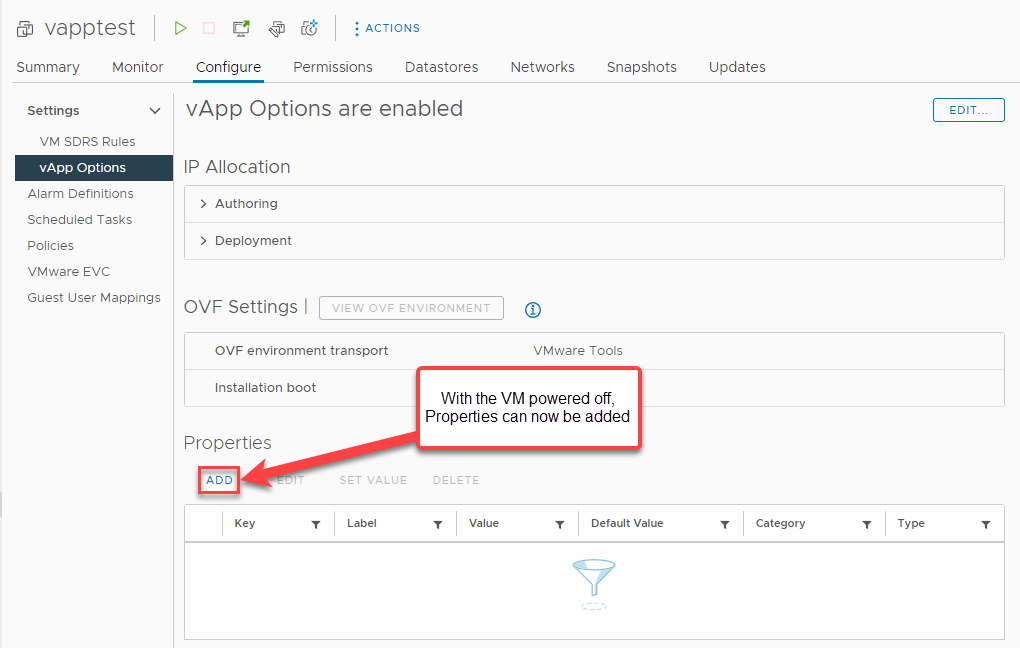Open the Permissions tab
This screenshot has height=648, width=1020.
332,67
